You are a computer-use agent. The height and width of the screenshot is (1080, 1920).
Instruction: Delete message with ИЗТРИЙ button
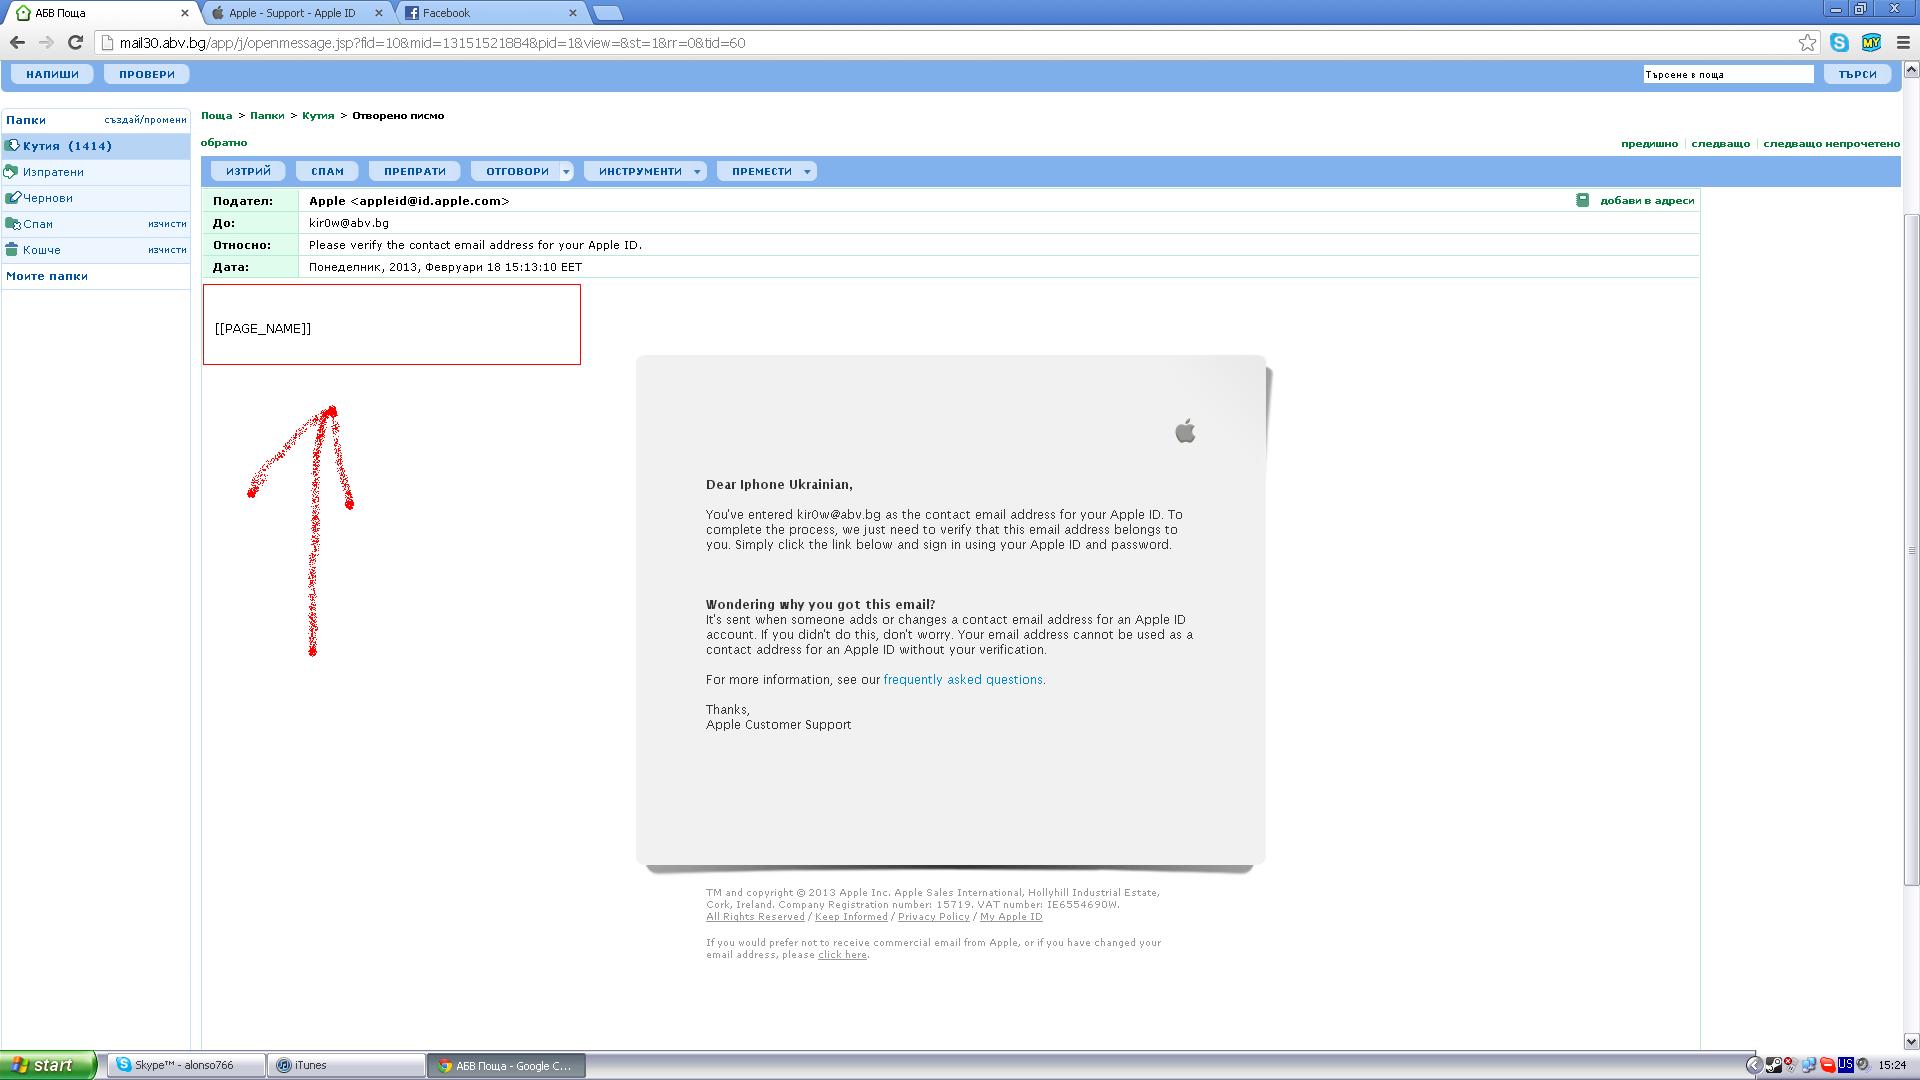tap(248, 171)
